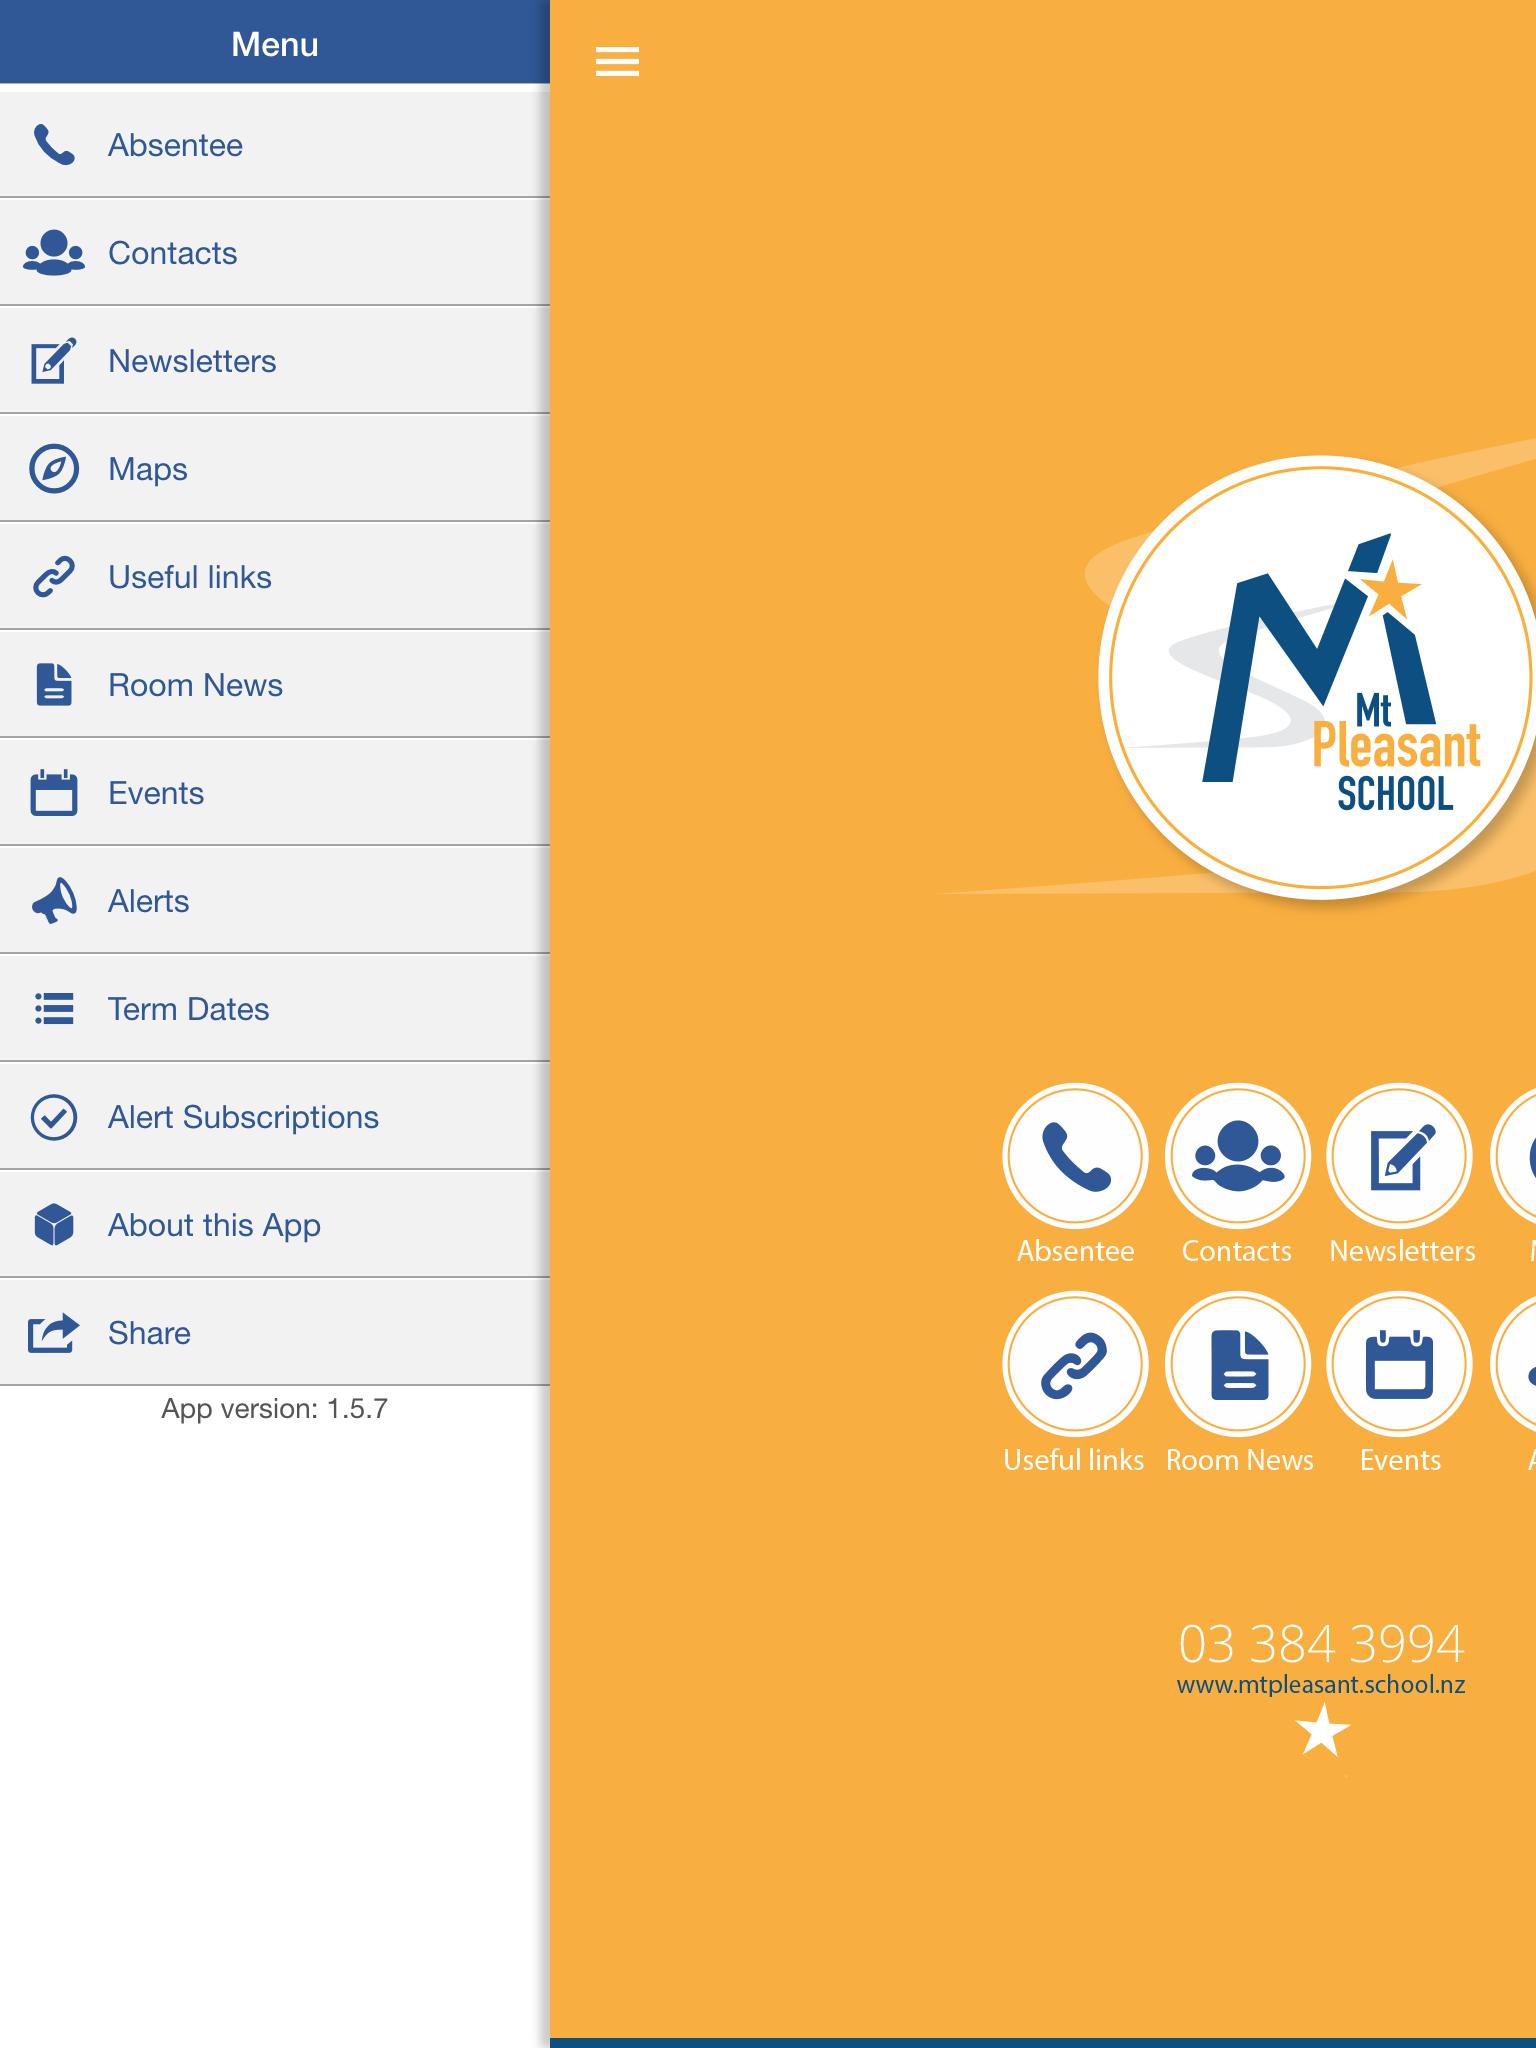The width and height of the screenshot is (1536, 2048).
Task: Click the App version 1.5.7 text
Action: pos(275,1409)
